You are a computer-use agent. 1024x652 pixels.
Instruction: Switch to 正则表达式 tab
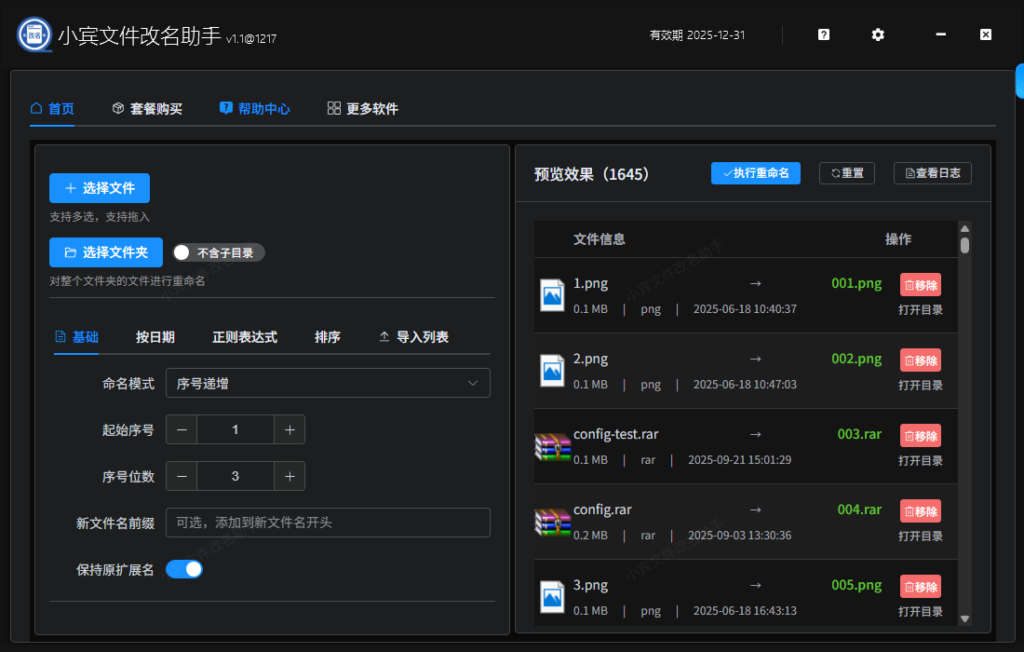coord(244,337)
